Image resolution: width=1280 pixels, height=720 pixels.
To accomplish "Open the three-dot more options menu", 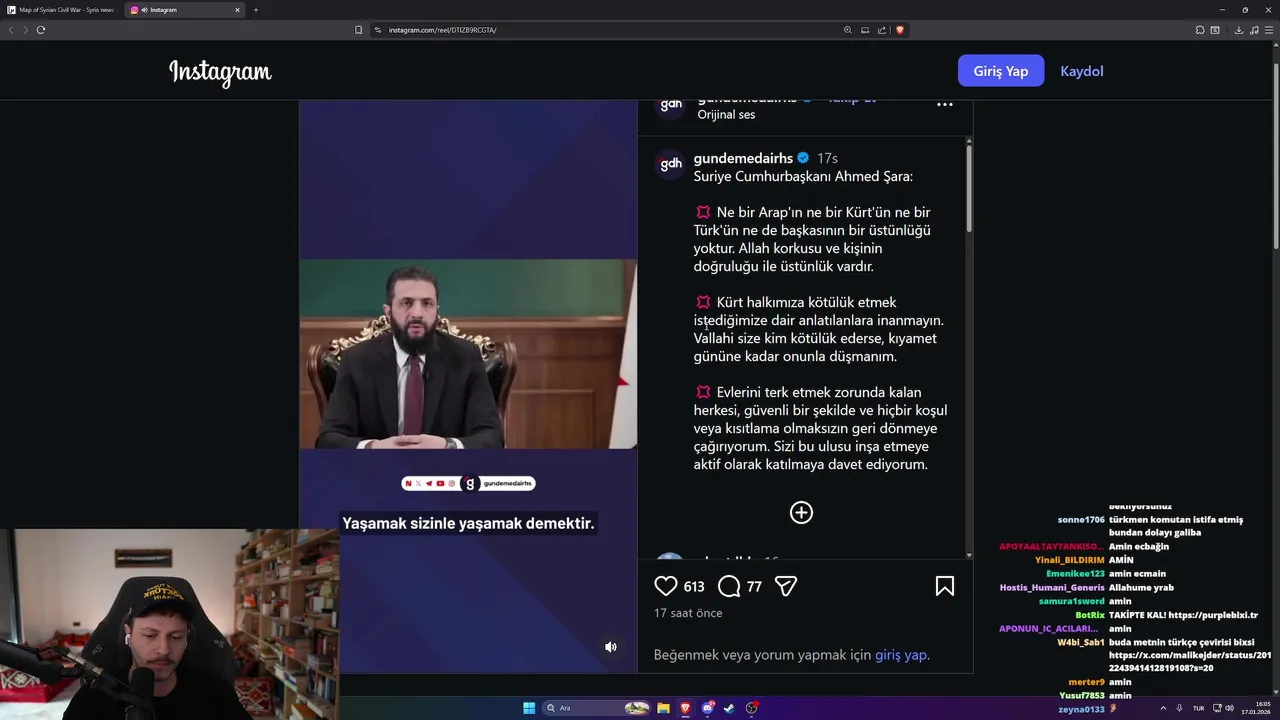I will pos(944,104).
